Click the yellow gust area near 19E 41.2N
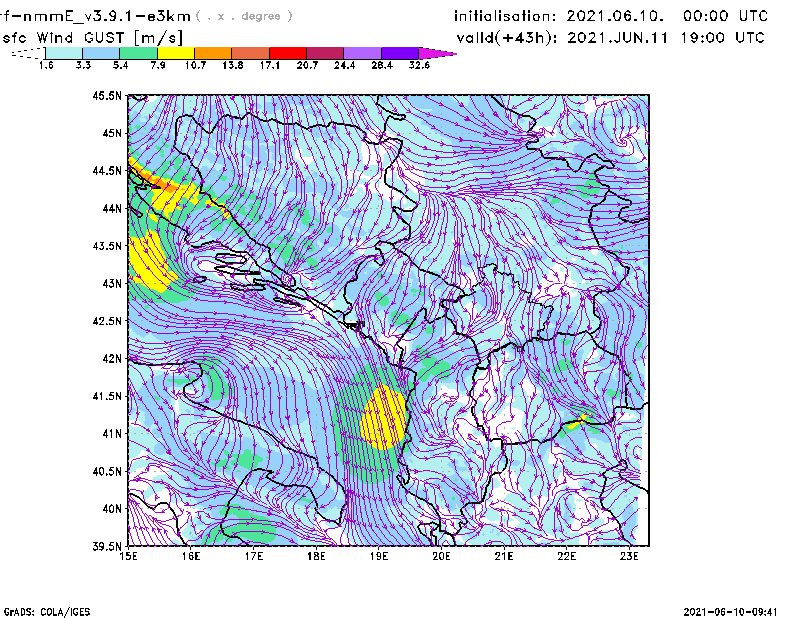The image size is (800, 618). [x=383, y=416]
